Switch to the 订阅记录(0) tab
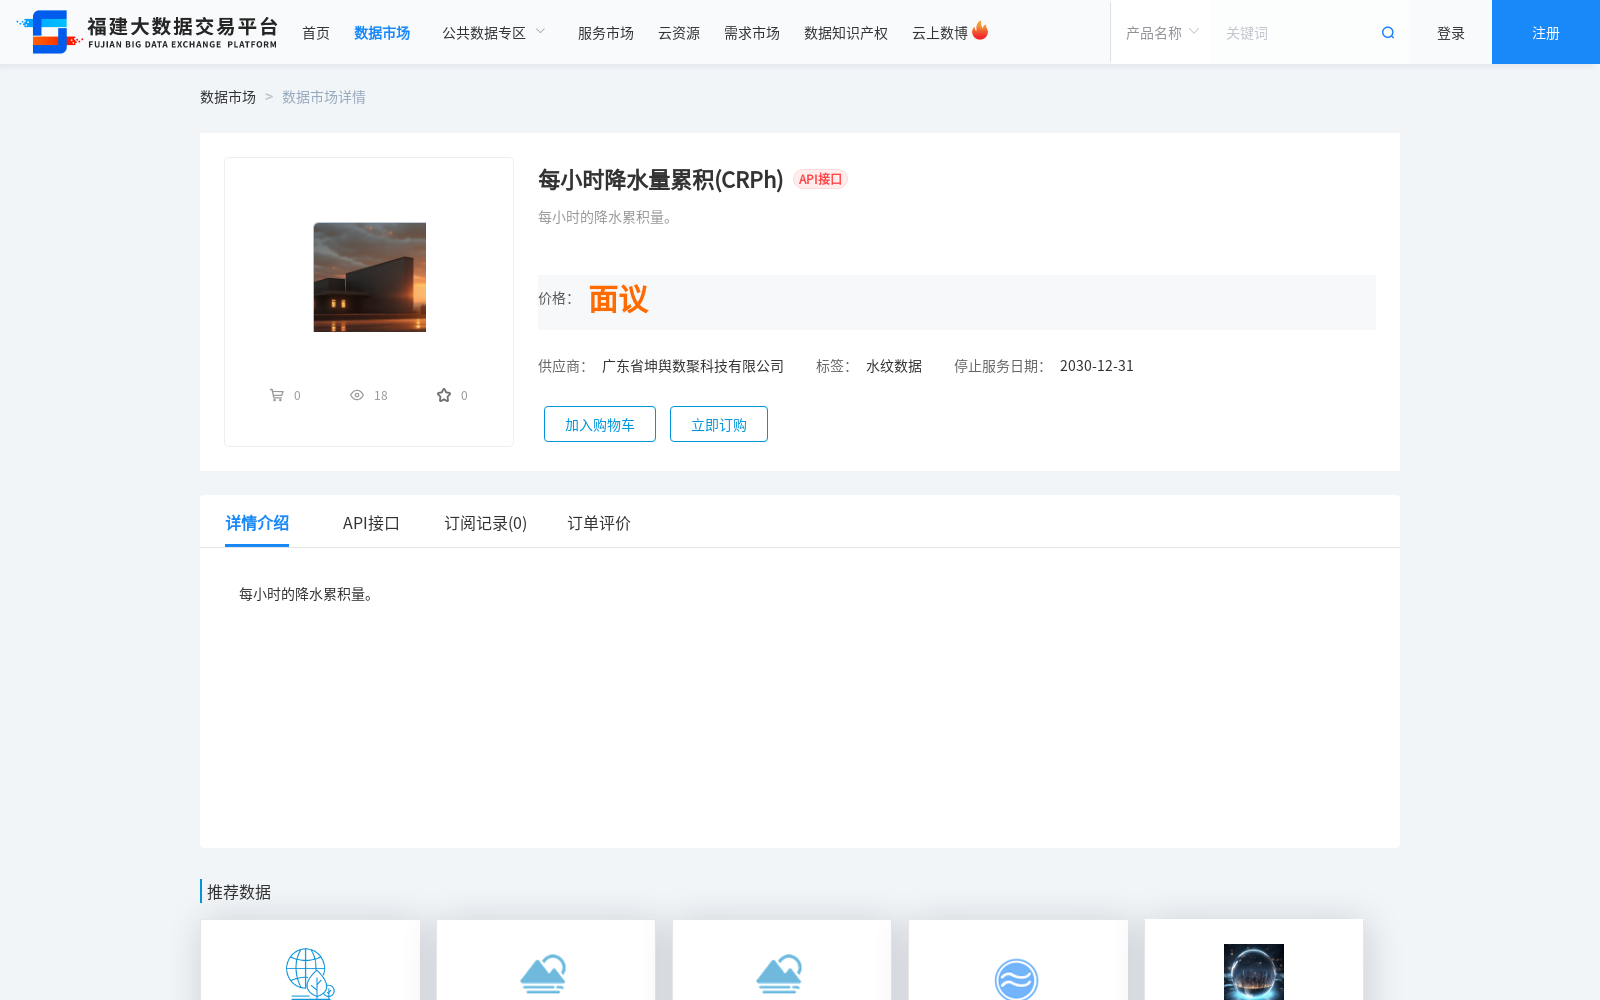 point(486,523)
